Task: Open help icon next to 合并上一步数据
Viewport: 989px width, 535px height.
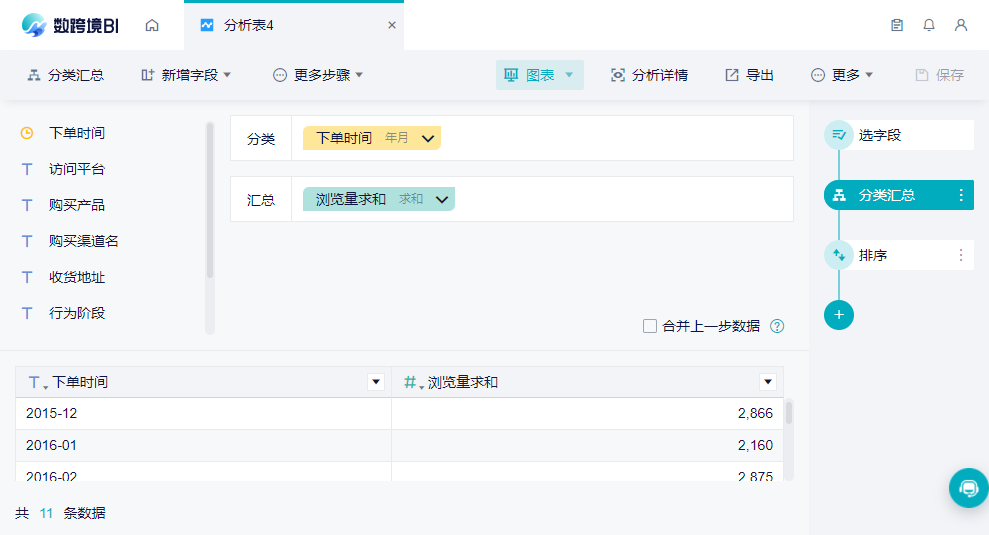Action: tap(777, 326)
